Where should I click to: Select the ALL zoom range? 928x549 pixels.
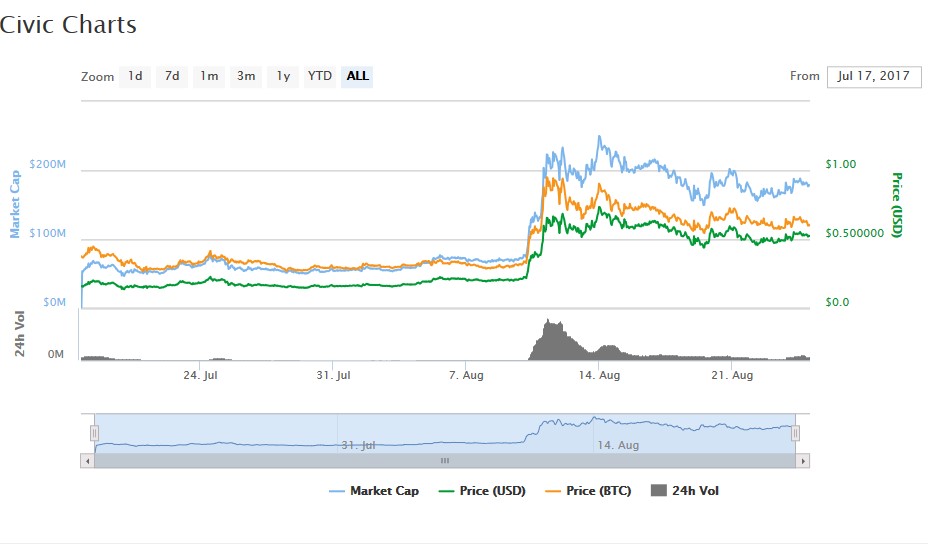click(357, 76)
